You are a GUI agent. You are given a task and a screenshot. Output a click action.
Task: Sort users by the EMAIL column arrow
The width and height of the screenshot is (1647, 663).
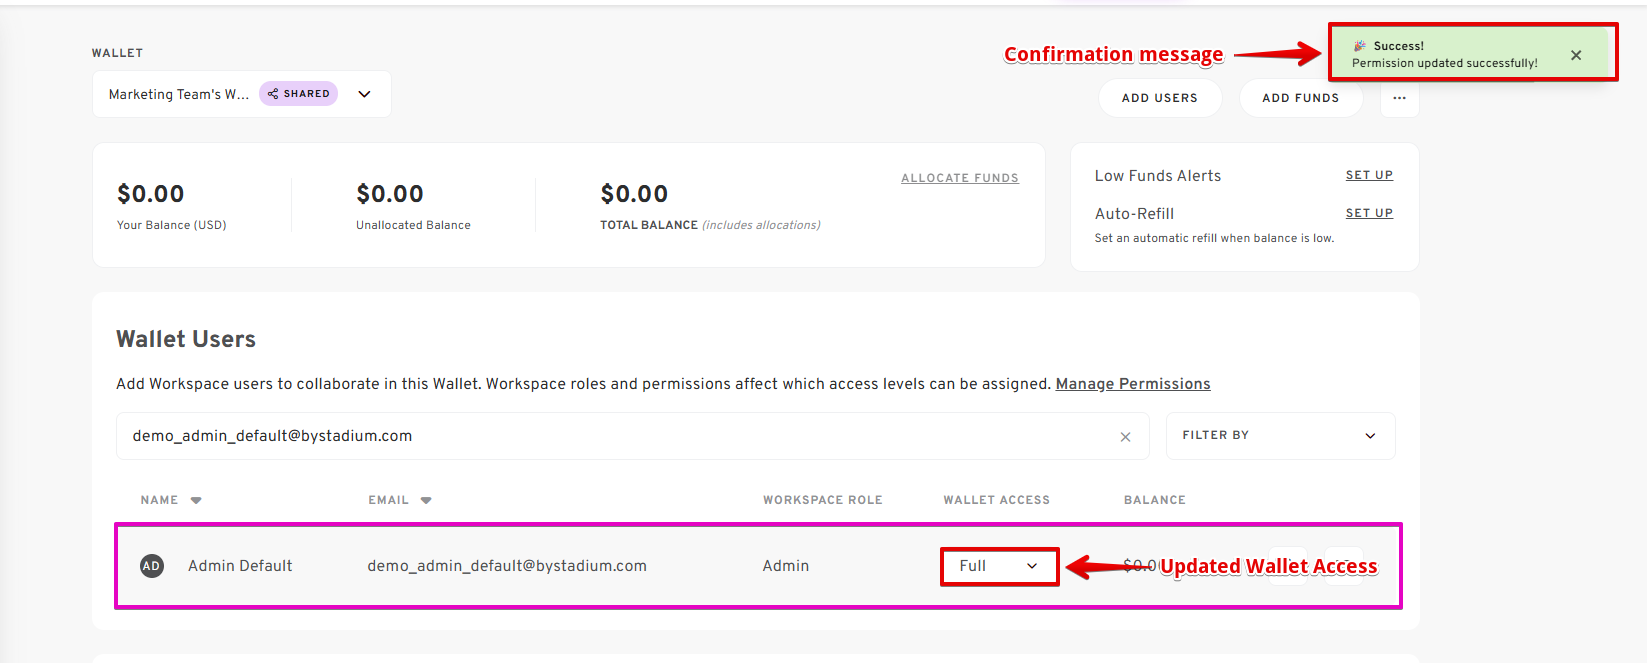pyautogui.click(x=426, y=500)
